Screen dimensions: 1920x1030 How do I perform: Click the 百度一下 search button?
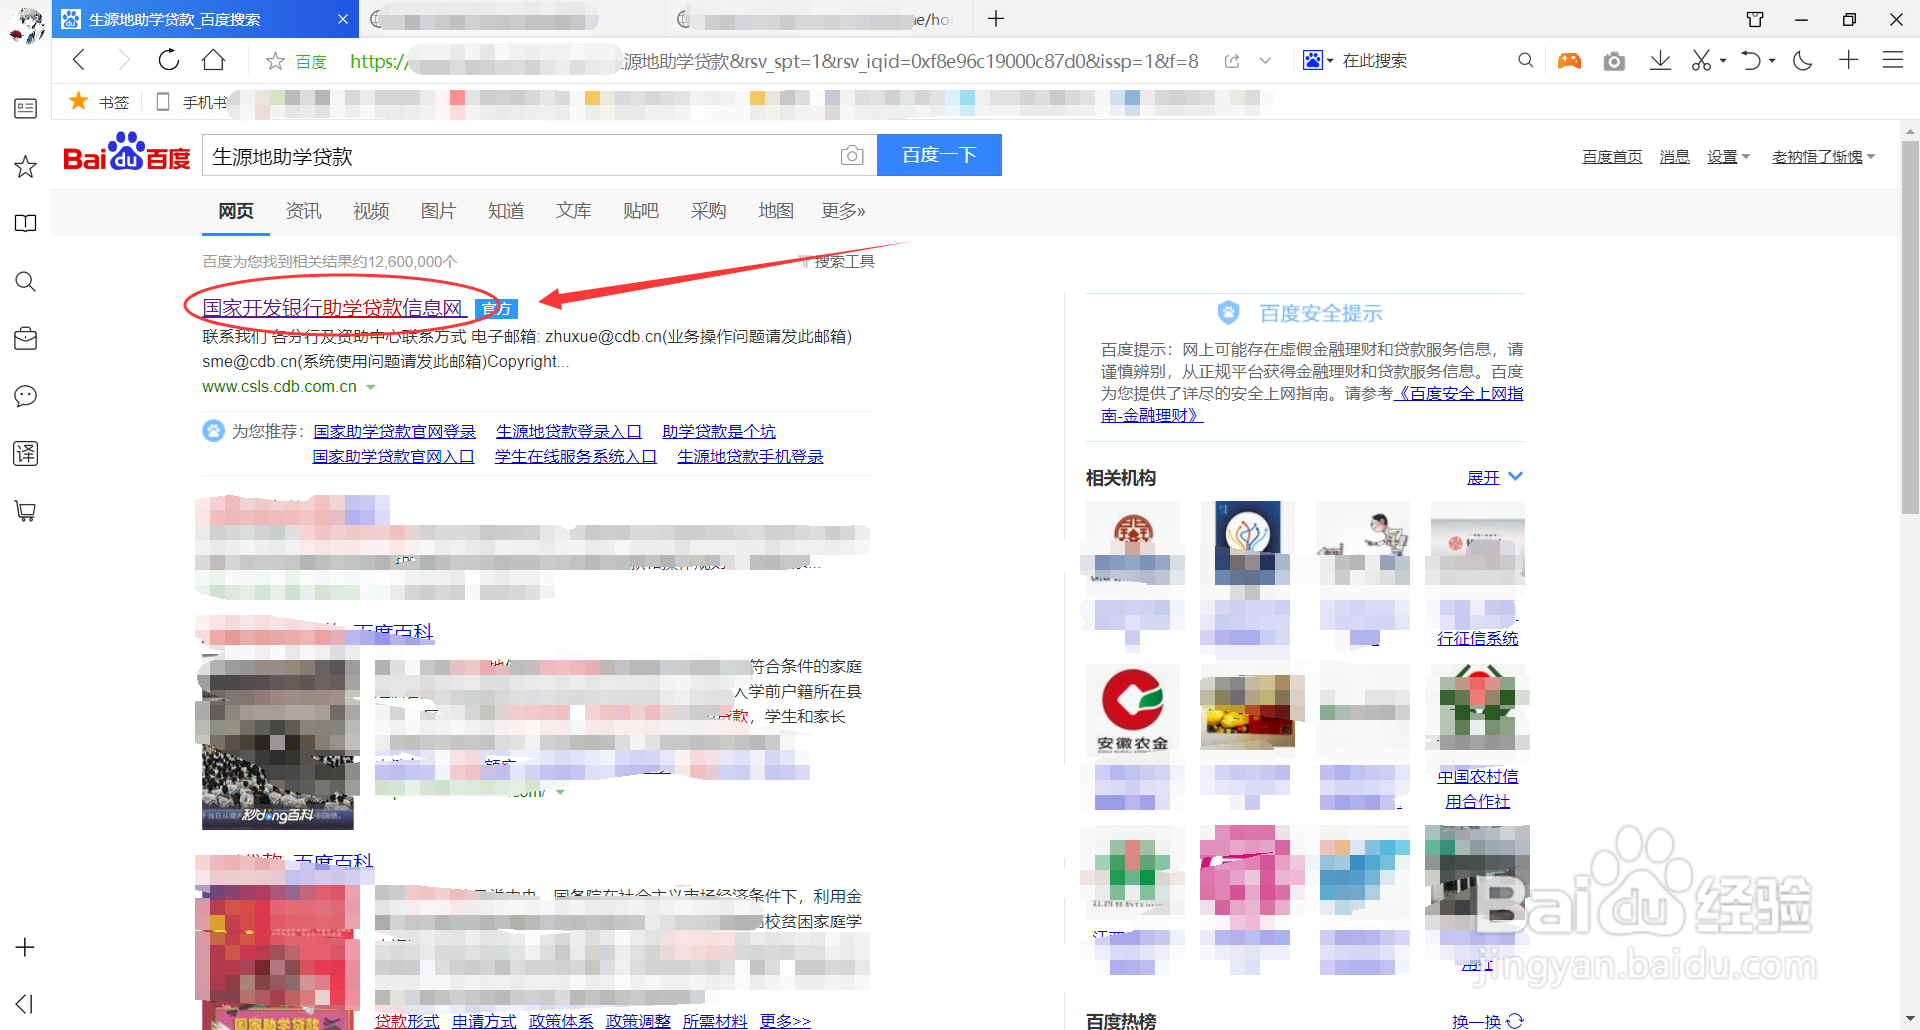pos(939,155)
